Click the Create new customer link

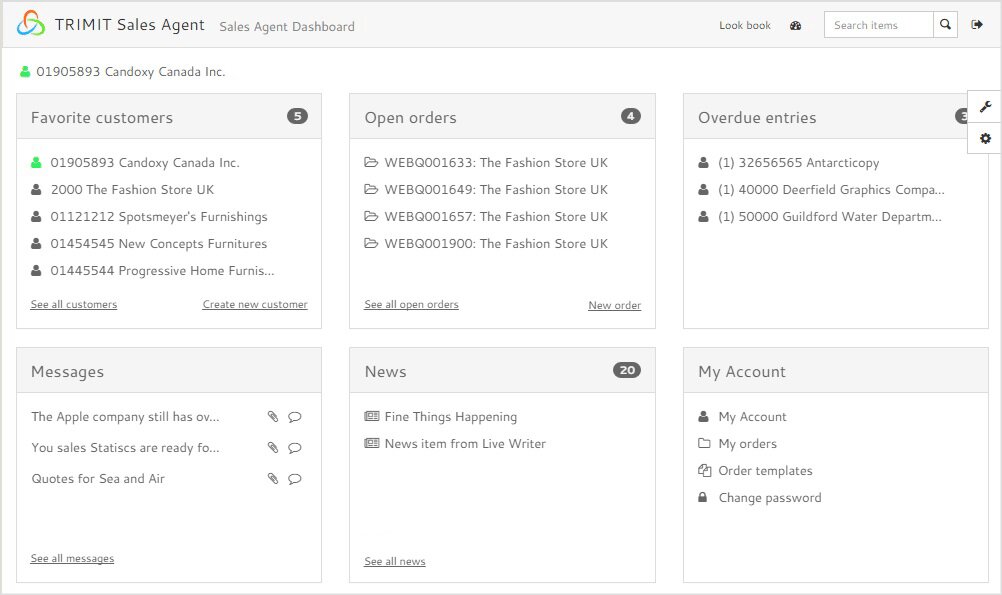(x=255, y=304)
